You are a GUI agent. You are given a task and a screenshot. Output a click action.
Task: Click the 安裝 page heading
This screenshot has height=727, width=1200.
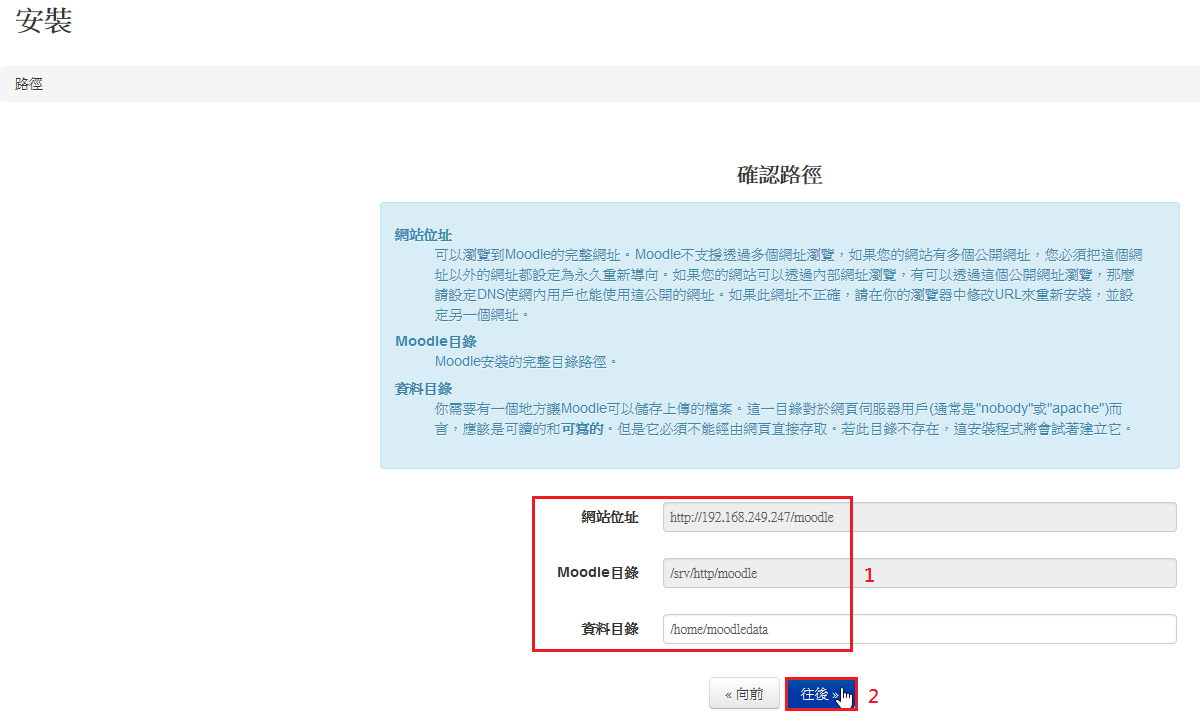click(x=44, y=21)
